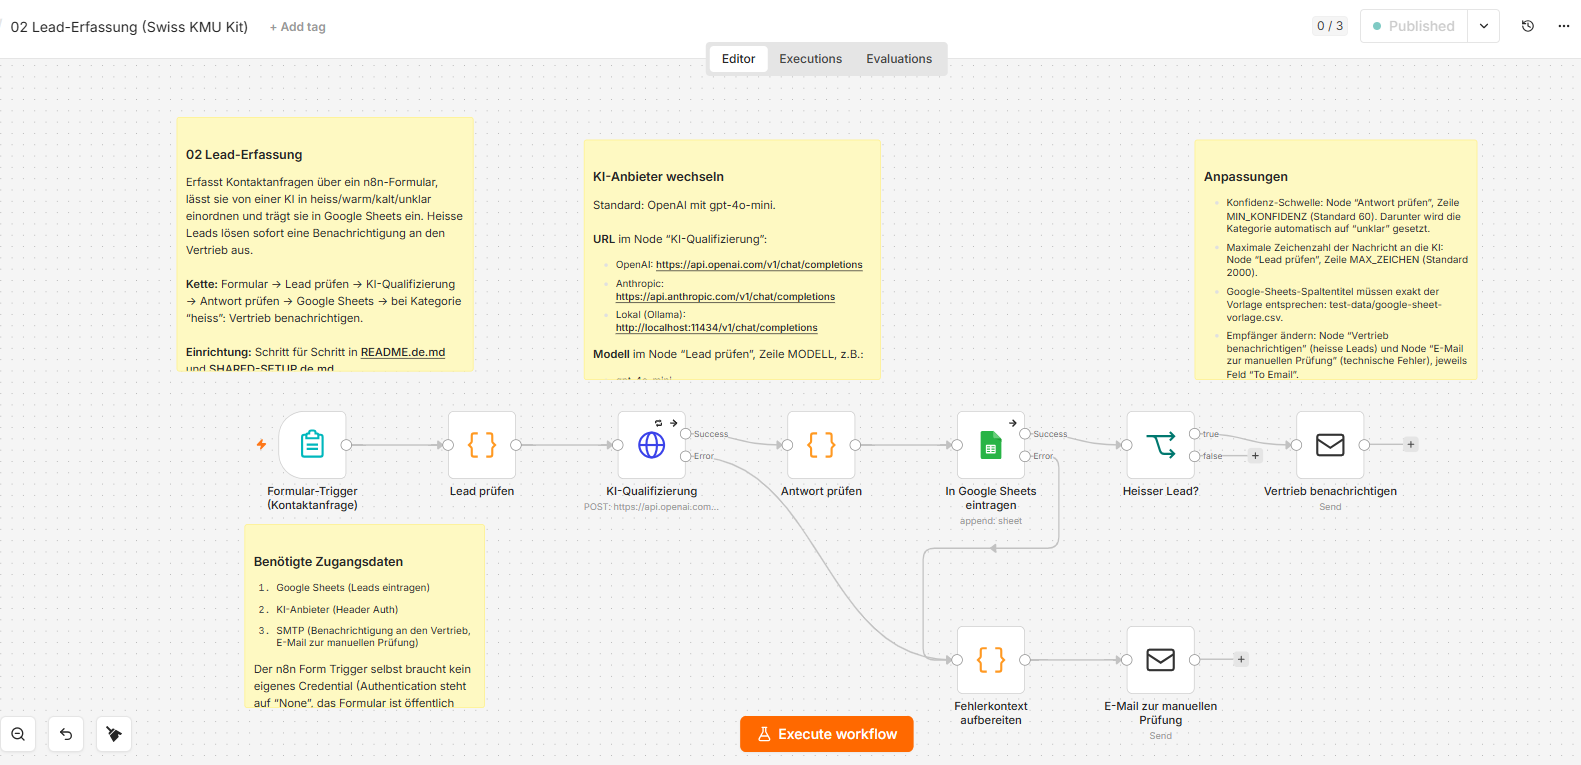The image size is (1581, 765).
Task: Zoom out the canvas
Action: pyautogui.click(x=18, y=734)
